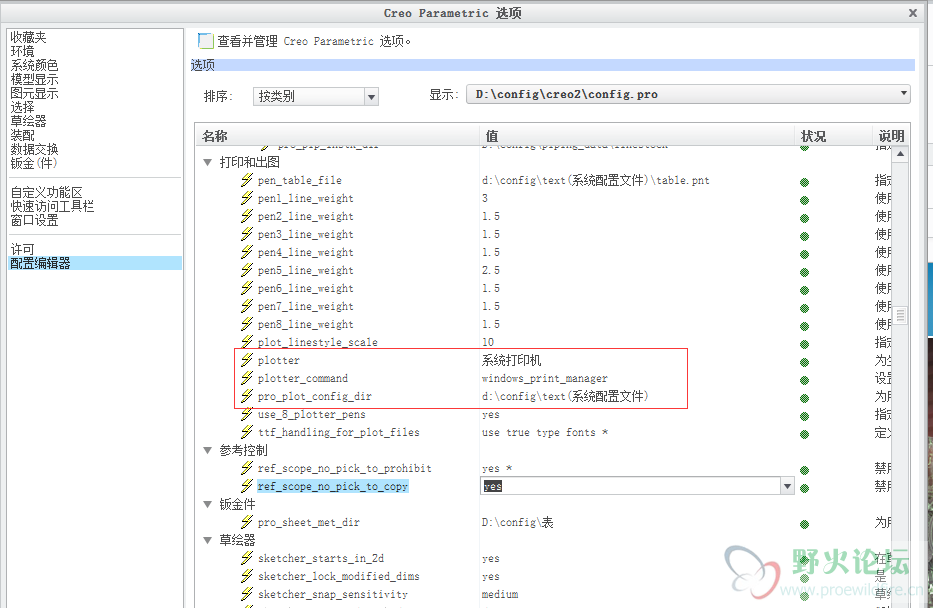Select 配置编辑器 in the left panel
Image resolution: width=933 pixels, height=608 pixels.
[95, 263]
